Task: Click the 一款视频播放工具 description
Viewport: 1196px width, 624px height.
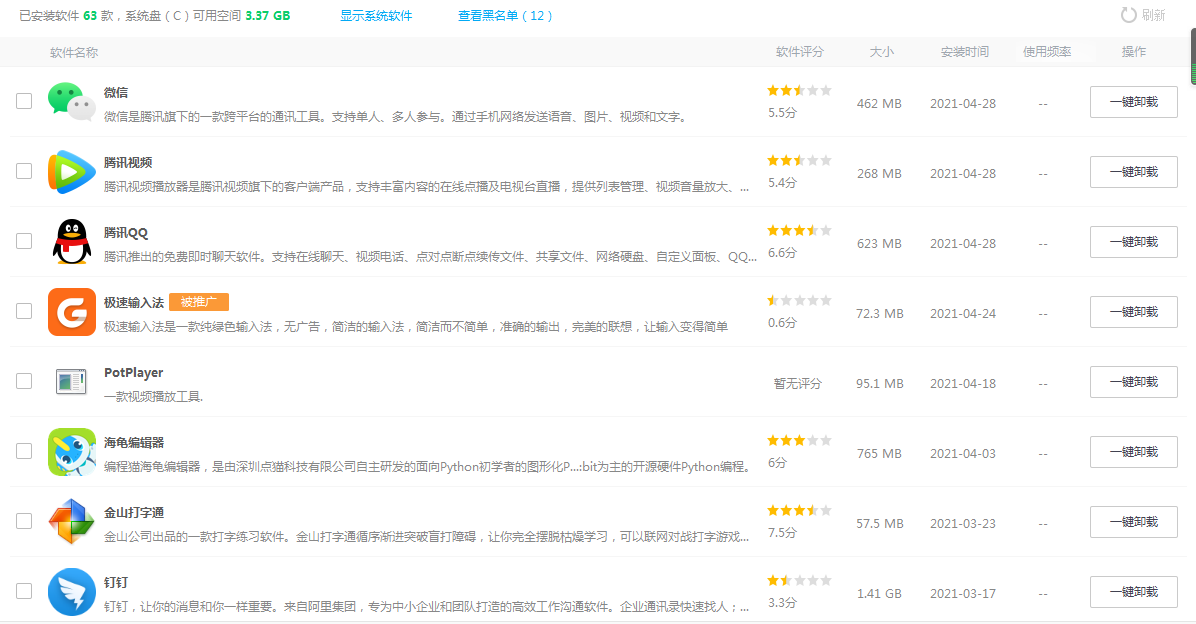Action: pos(153,397)
